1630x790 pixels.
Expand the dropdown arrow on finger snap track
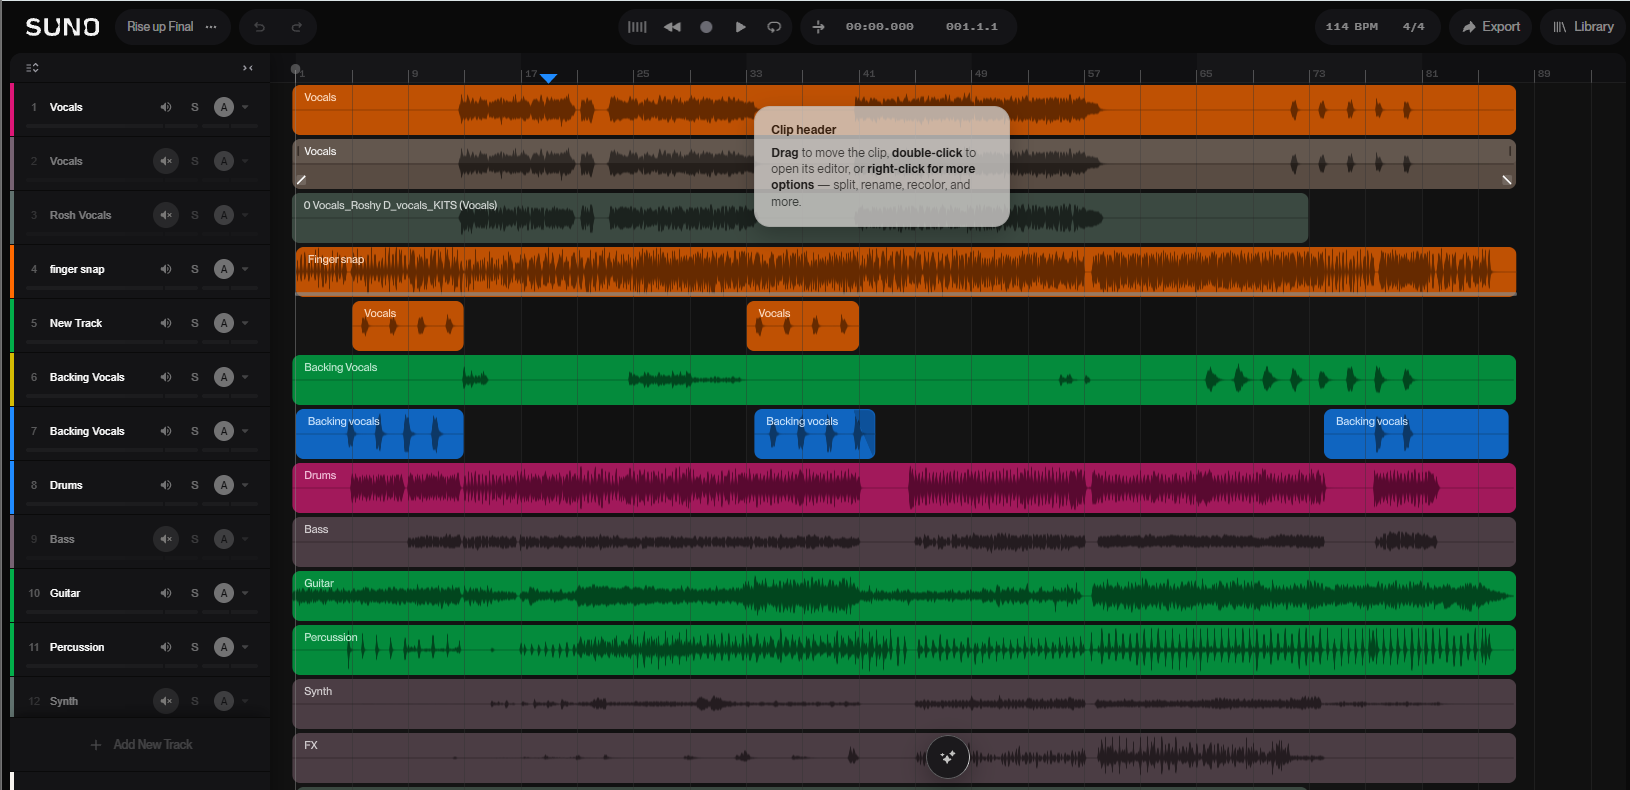coord(245,269)
